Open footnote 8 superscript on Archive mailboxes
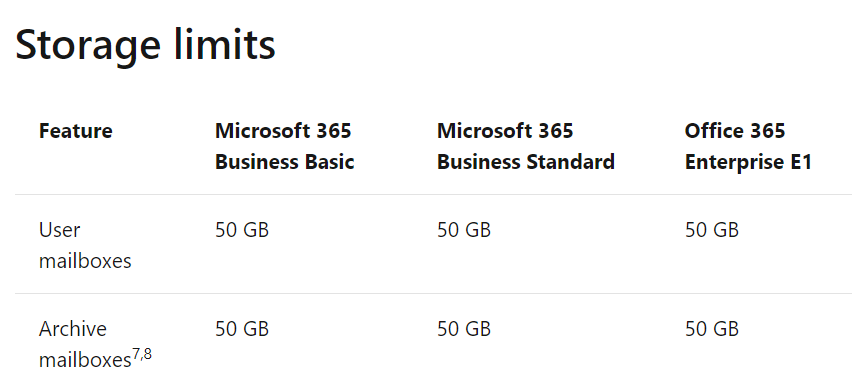 [147, 356]
